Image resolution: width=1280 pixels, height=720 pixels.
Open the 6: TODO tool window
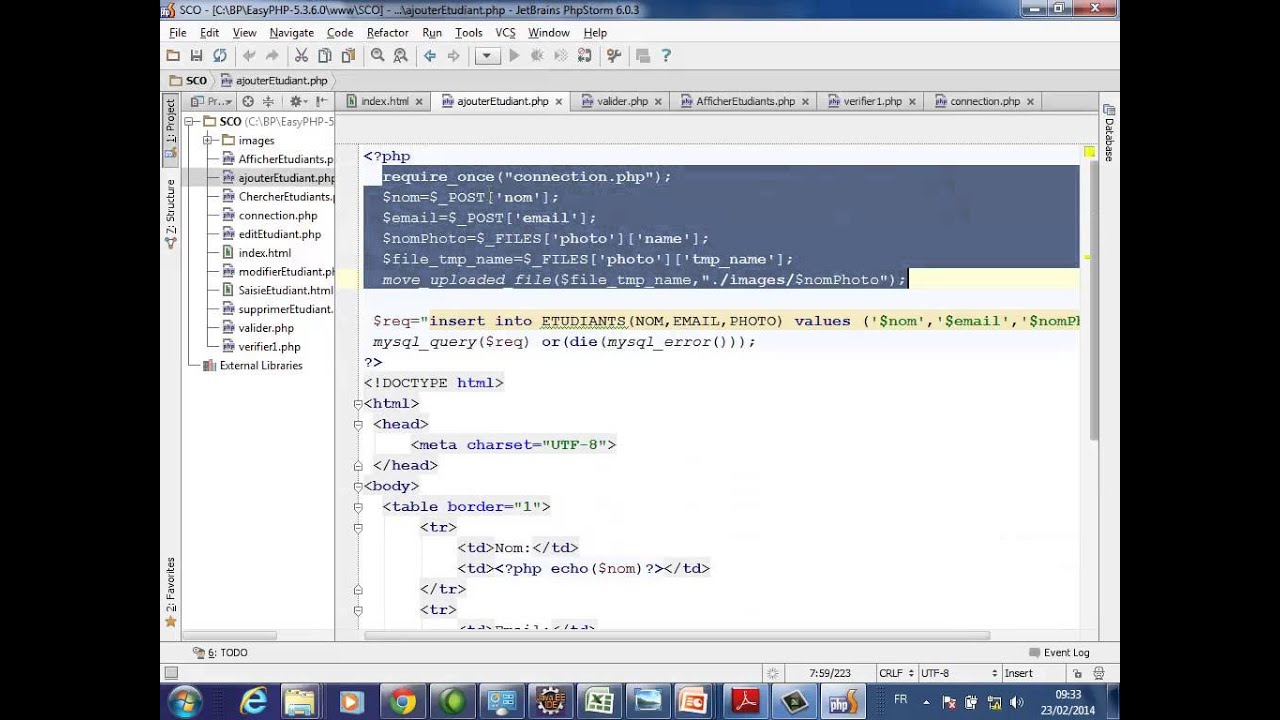[220, 652]
